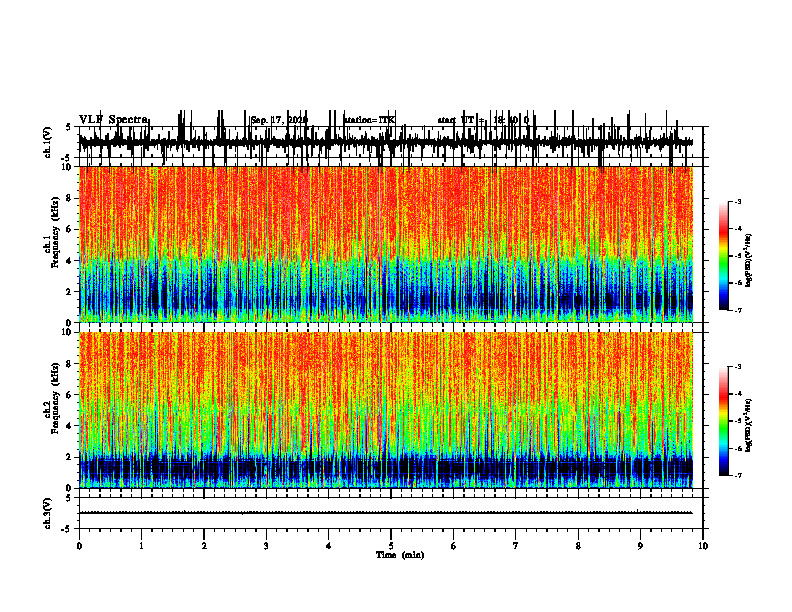
Task: Click the "station=ITK" label
Action: point(369,120)
